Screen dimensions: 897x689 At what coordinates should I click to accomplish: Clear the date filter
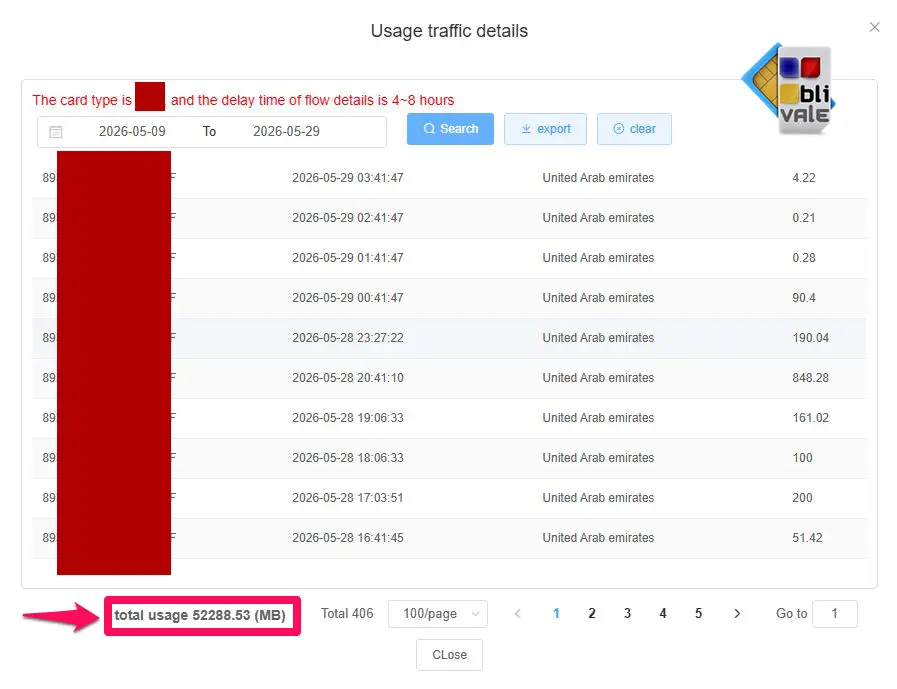click(x=634, y=129)
